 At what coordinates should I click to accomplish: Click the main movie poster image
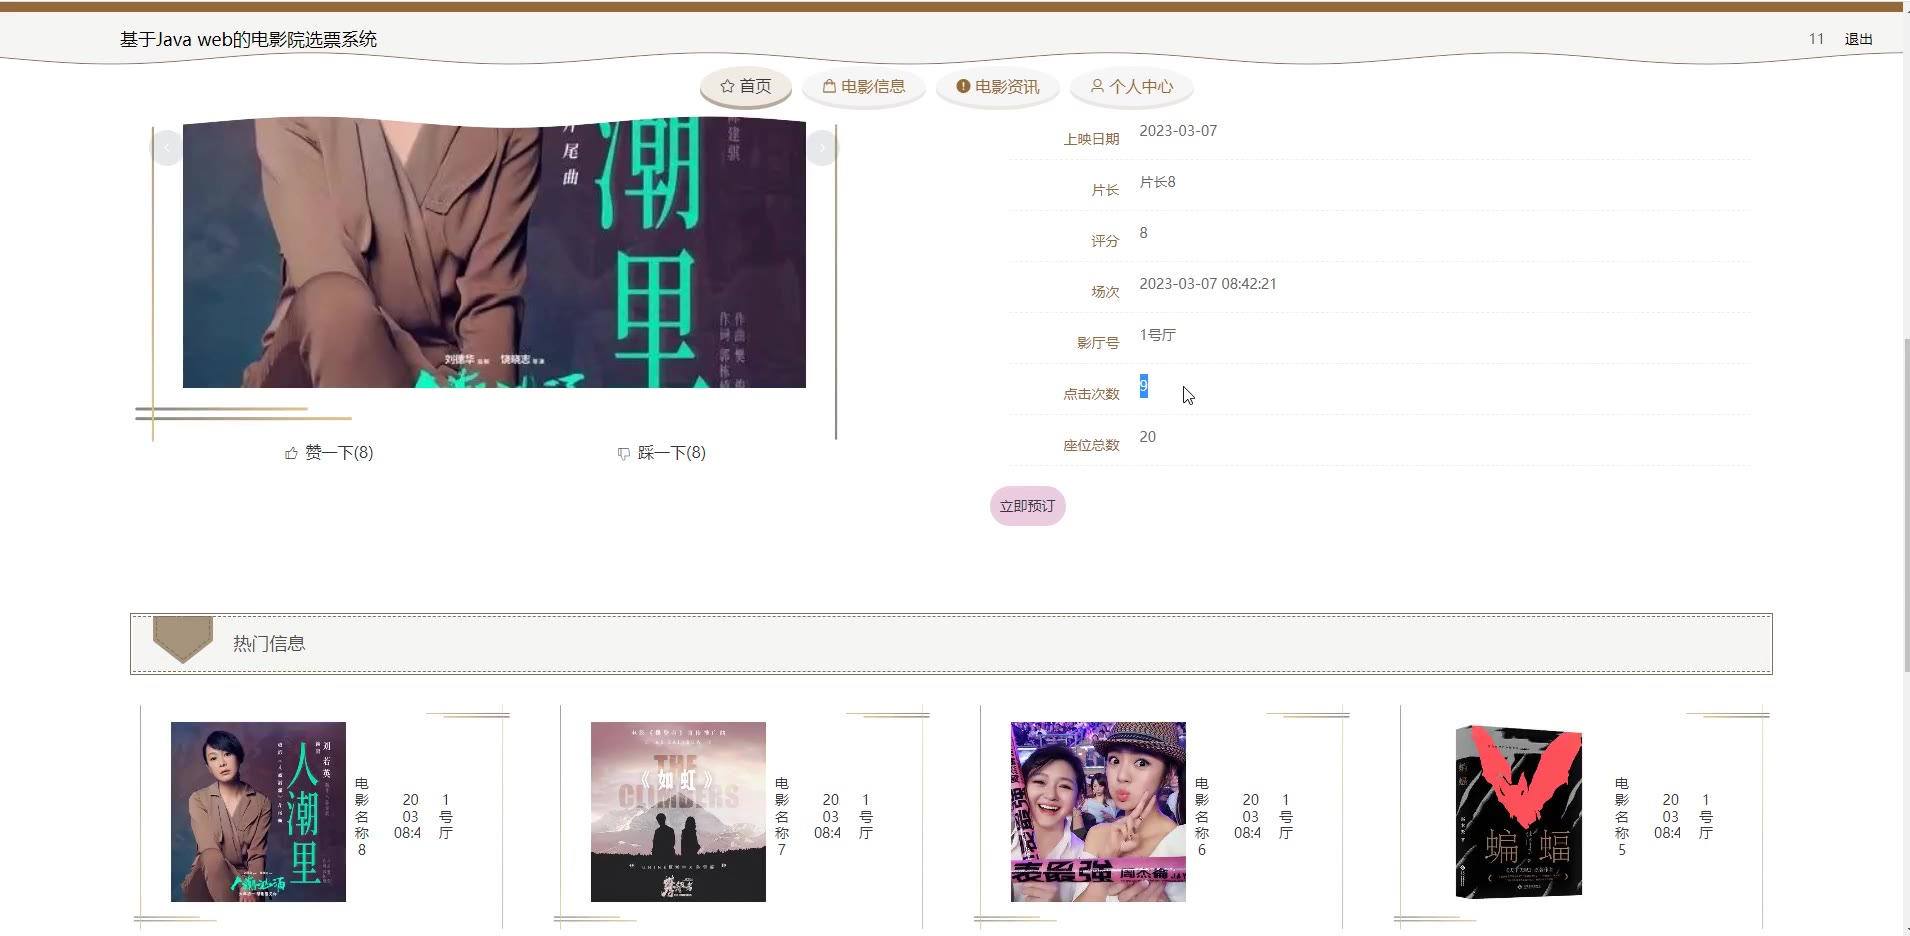click(x=494, y=253)
